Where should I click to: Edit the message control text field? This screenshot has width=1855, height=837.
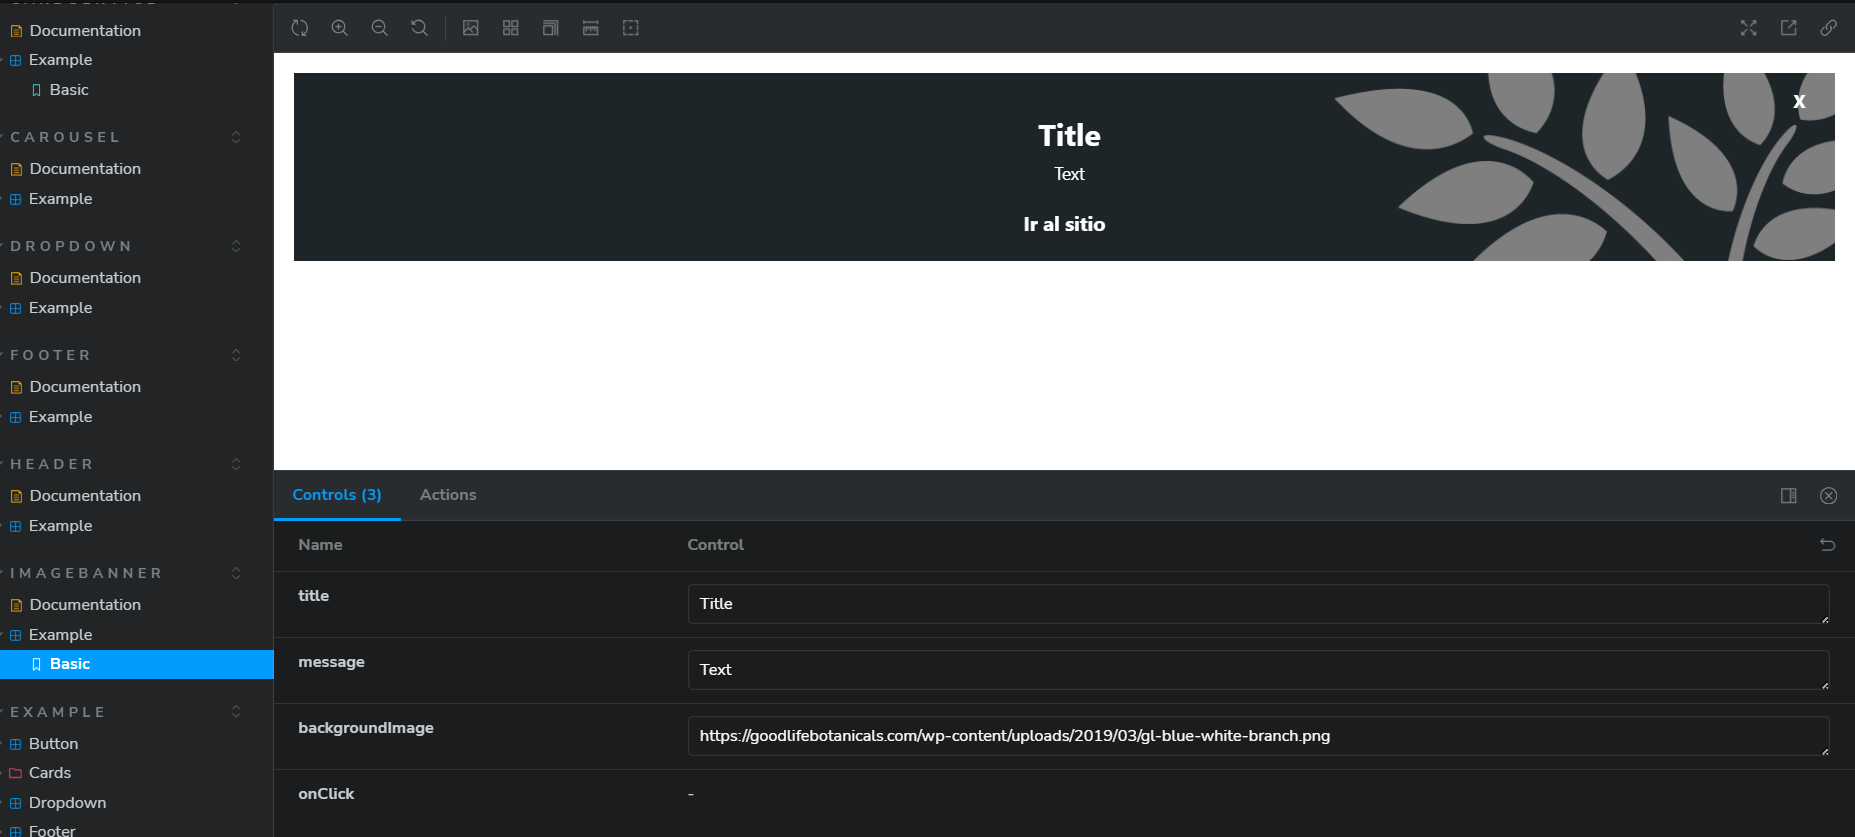(1258, 670)
